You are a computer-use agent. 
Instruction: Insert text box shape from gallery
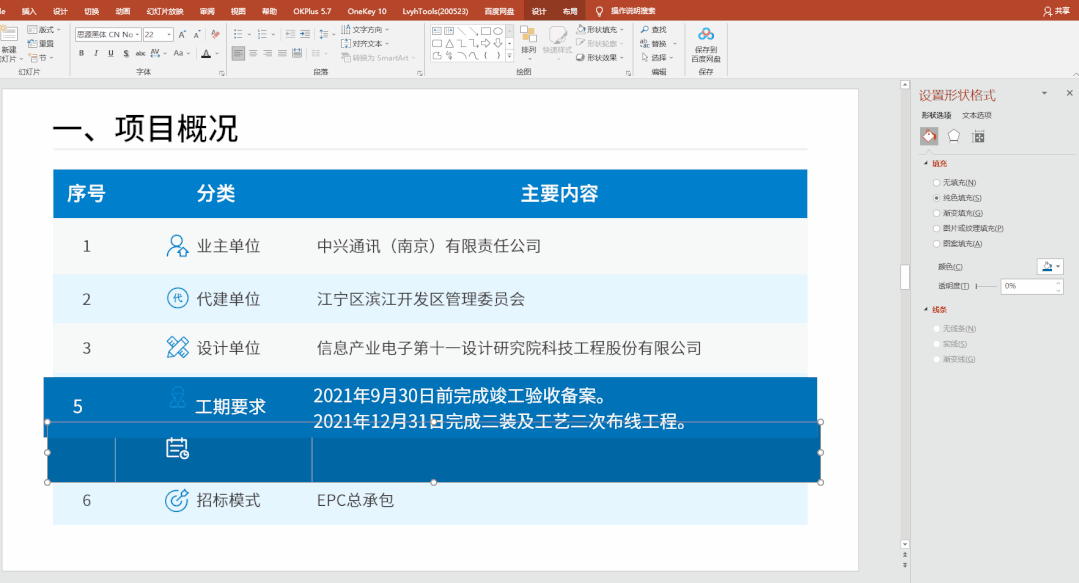(x=437, y=31)
